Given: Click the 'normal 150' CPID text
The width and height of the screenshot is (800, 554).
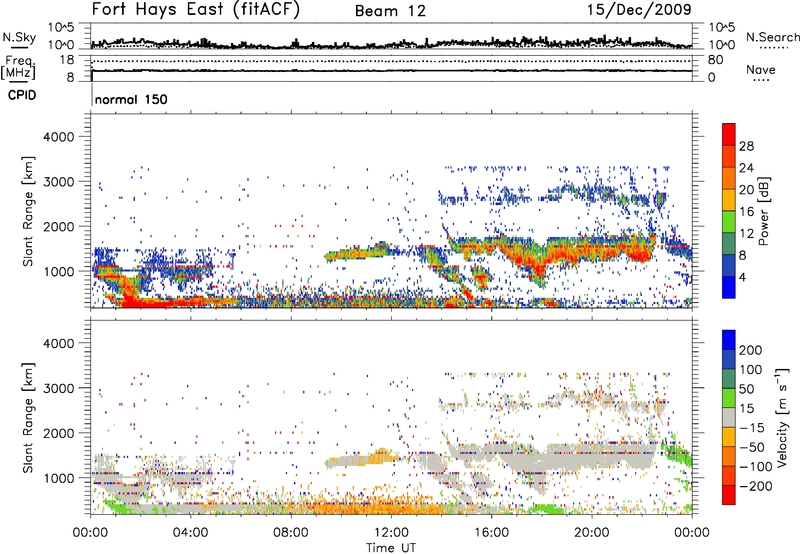Looking at the screenshot, I should coord(131,99).
